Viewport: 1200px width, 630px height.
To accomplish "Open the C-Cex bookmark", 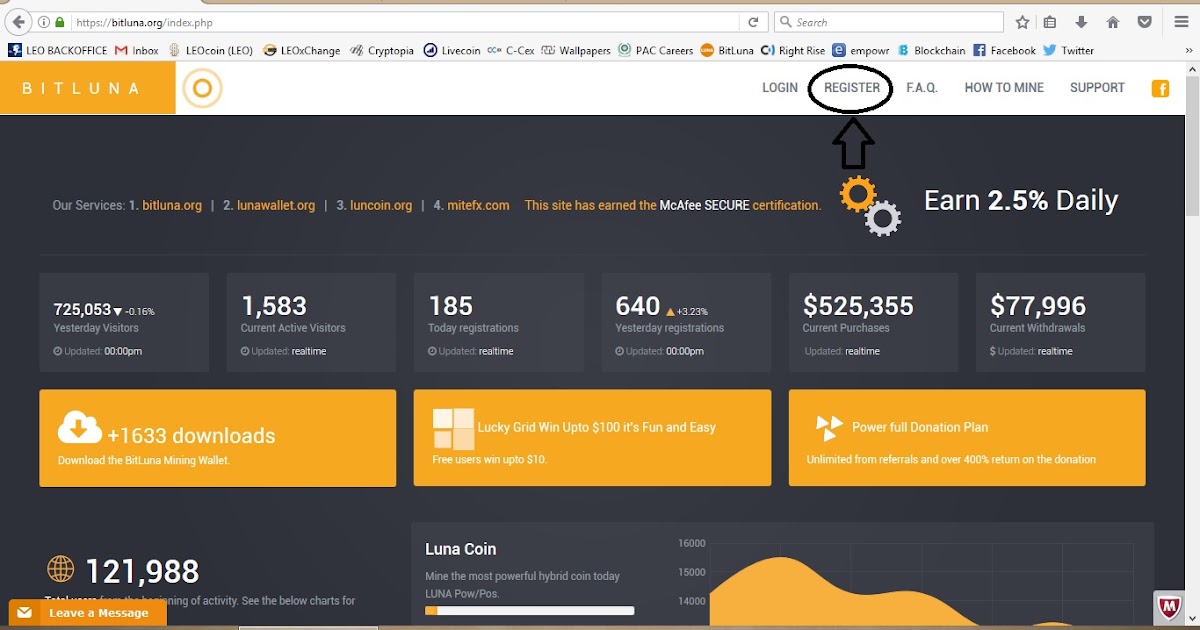I will (x=512, y=50).
